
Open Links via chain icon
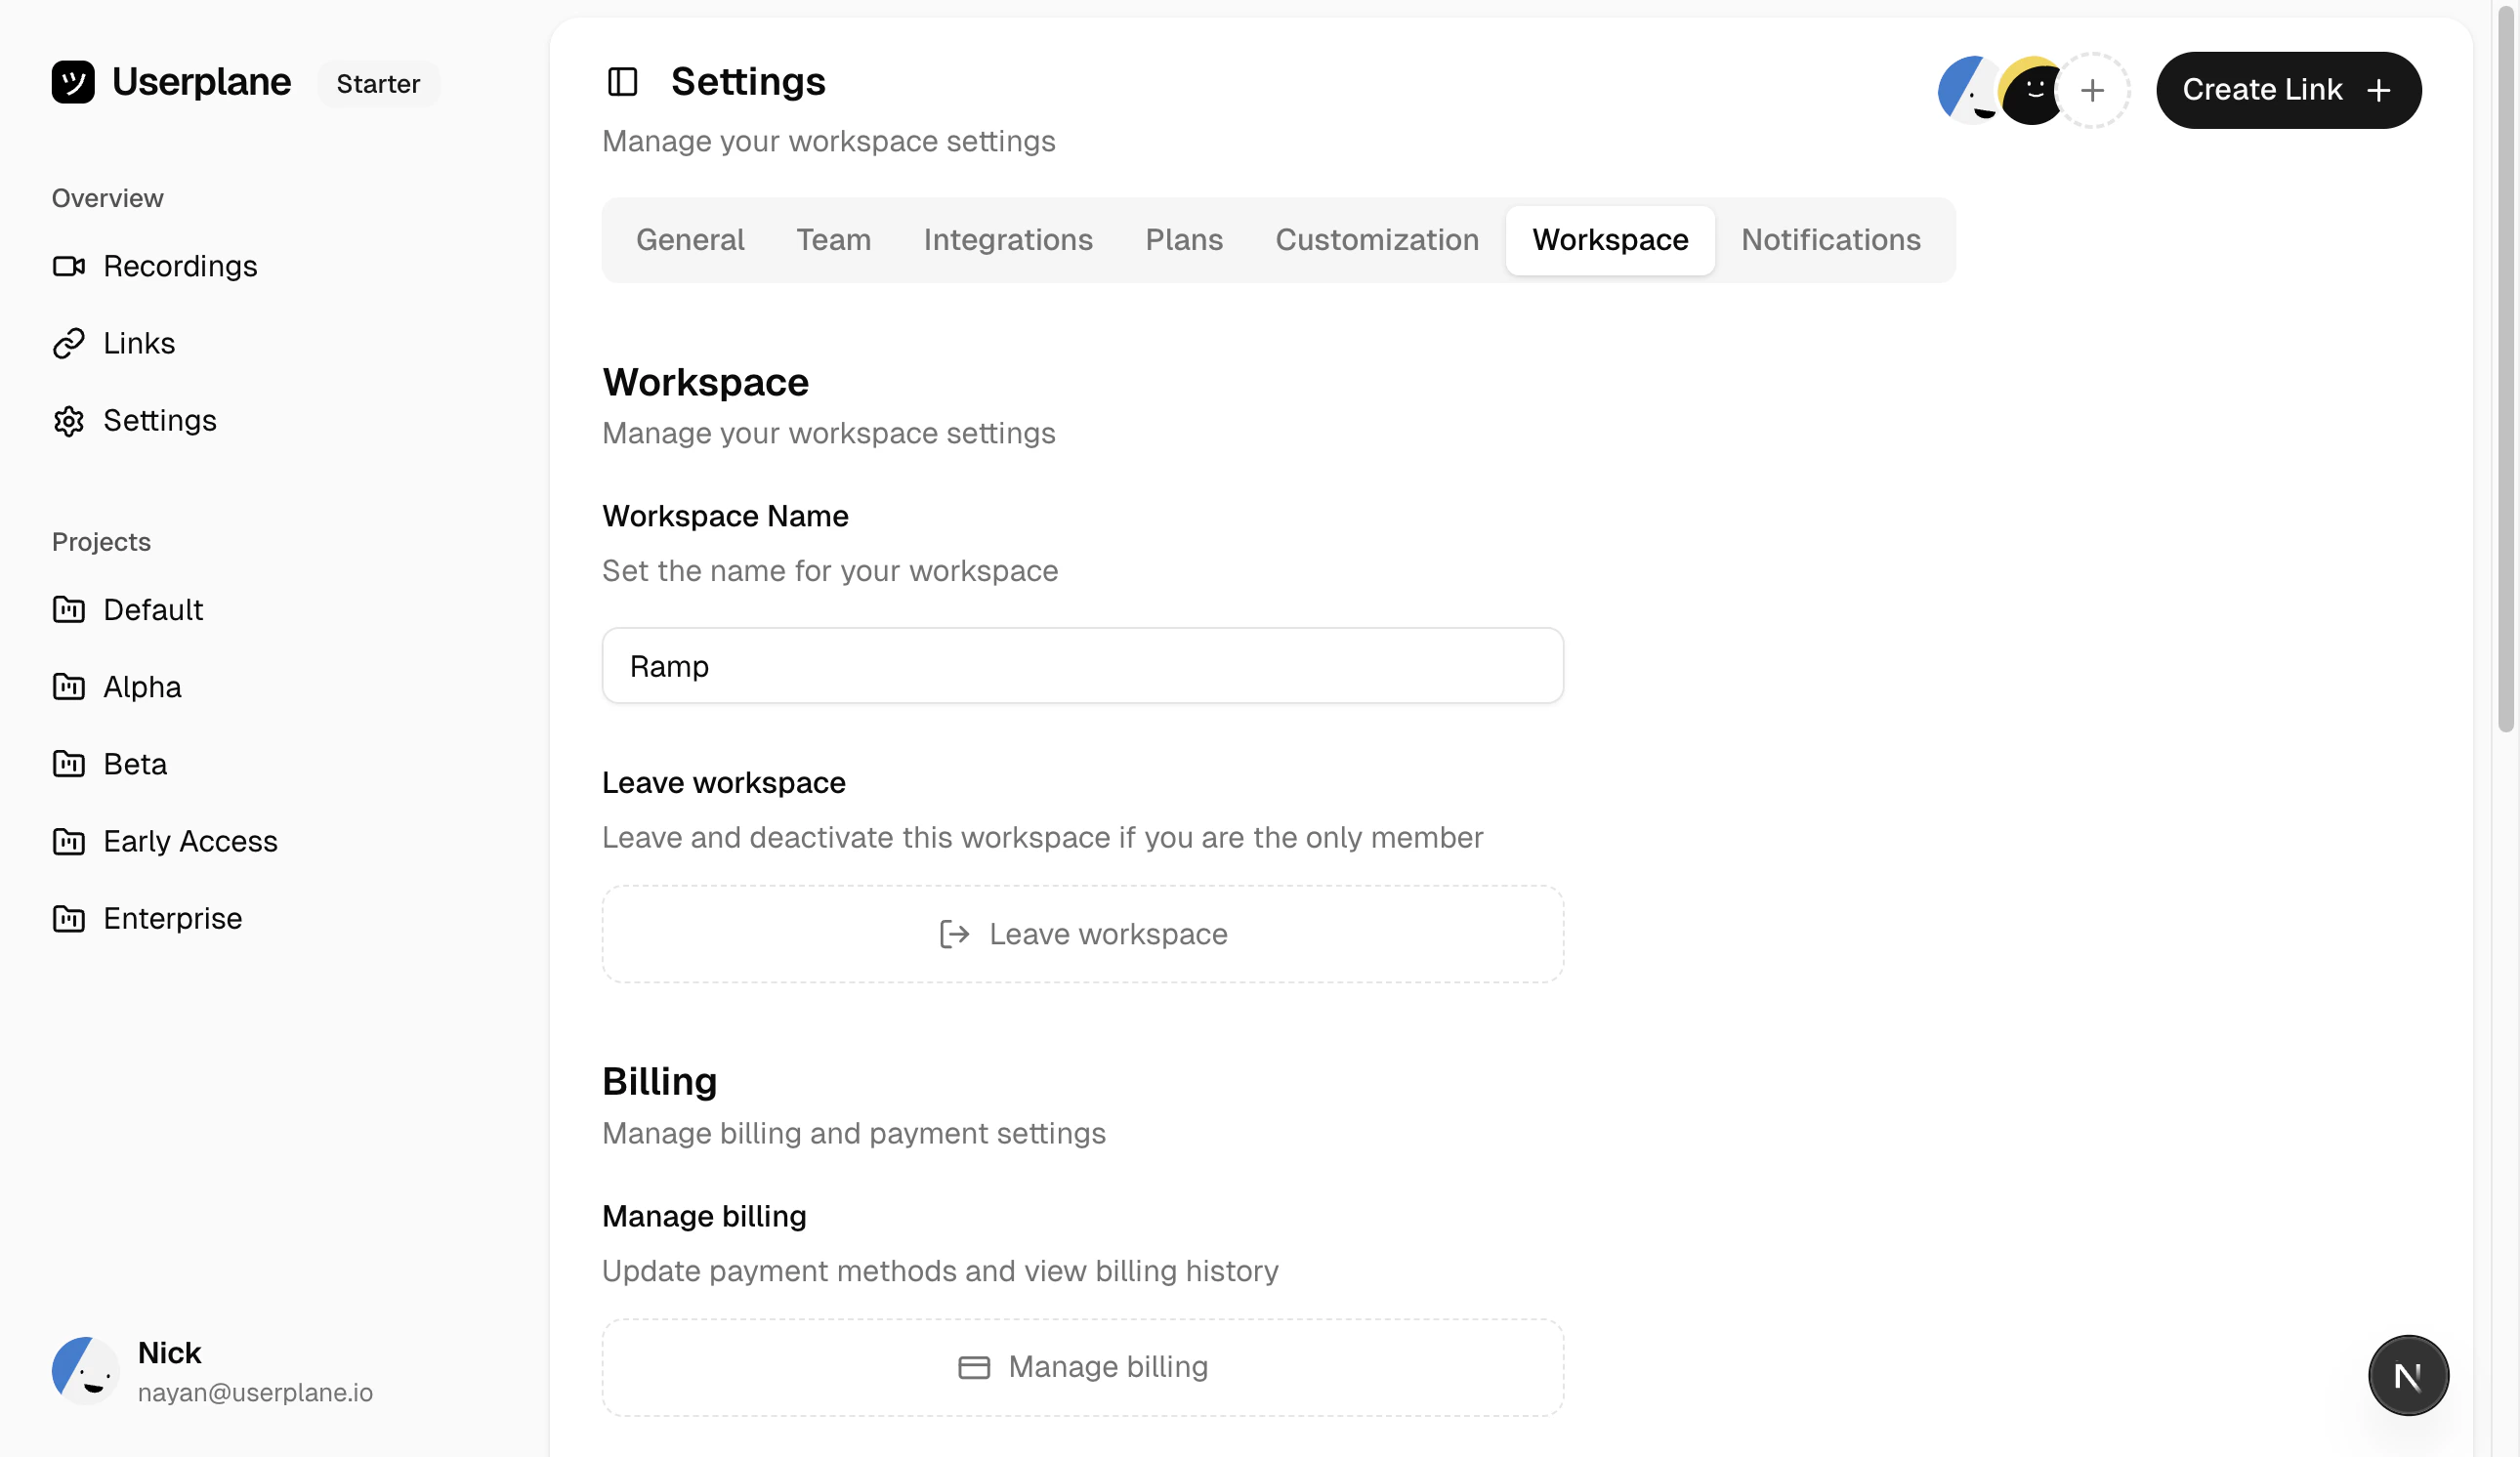pyautogui.click(x=68, y=344)
